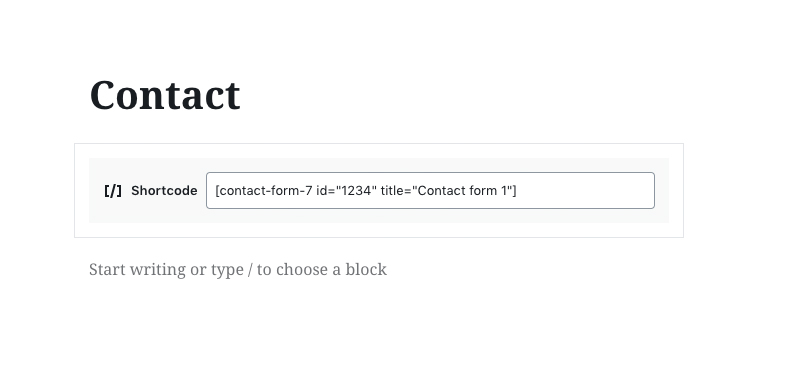Click the Contact page title

coord(165,95)
